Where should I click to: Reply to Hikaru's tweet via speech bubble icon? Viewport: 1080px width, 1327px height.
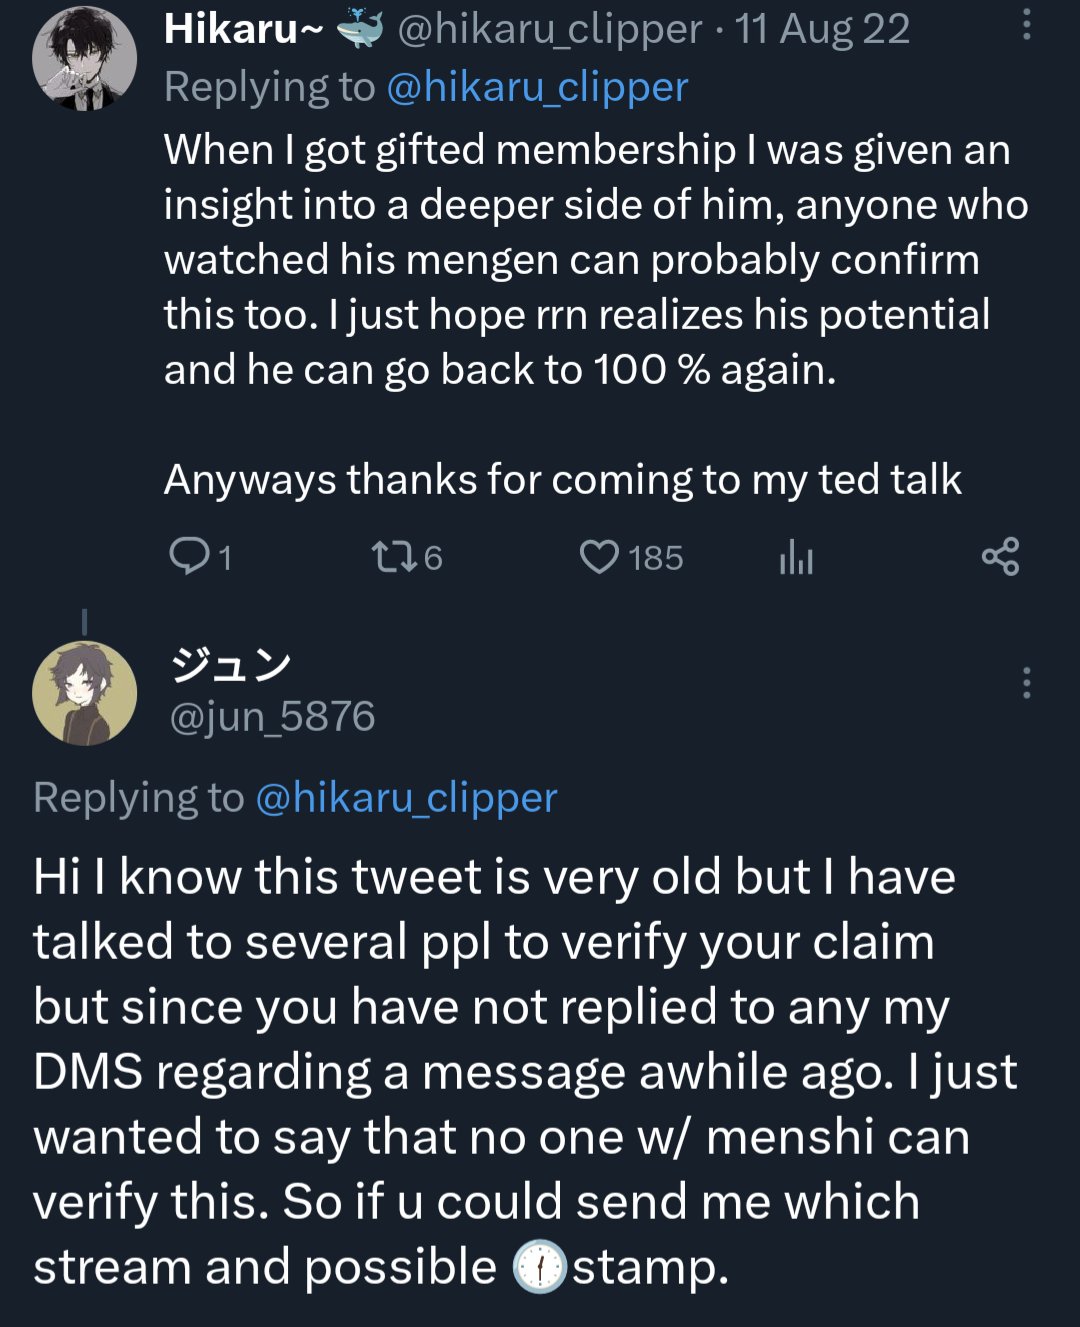tap(188, 557)
